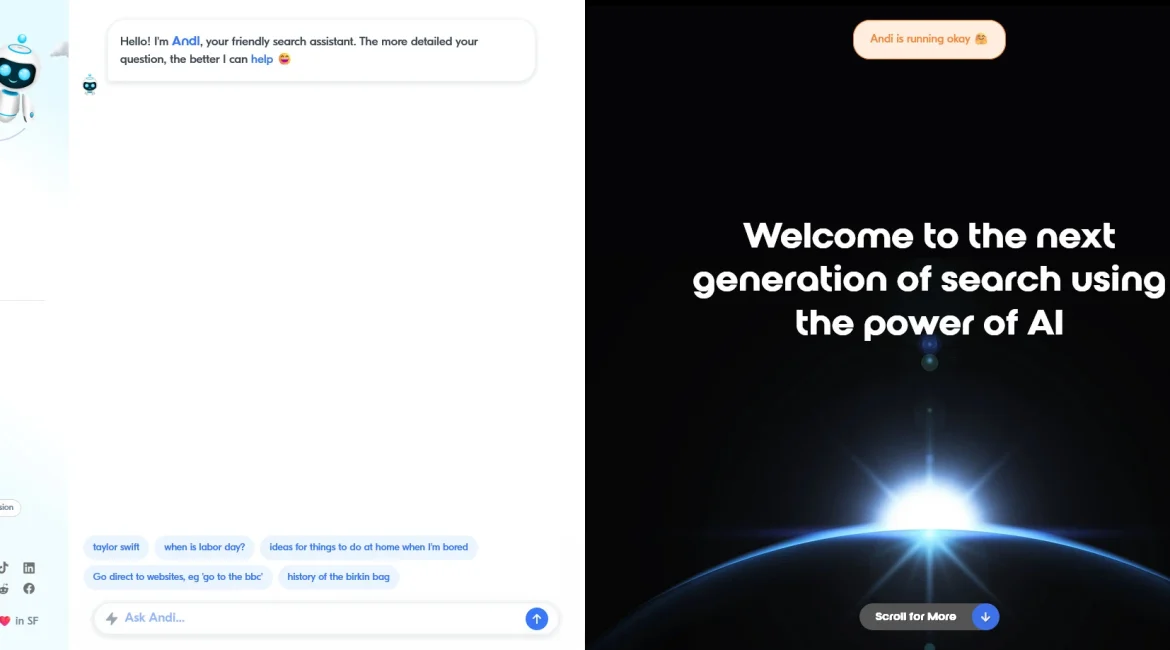Click the heading 'Welcome to the next generation'
The image size is (1170, 650).
point(929,279)
